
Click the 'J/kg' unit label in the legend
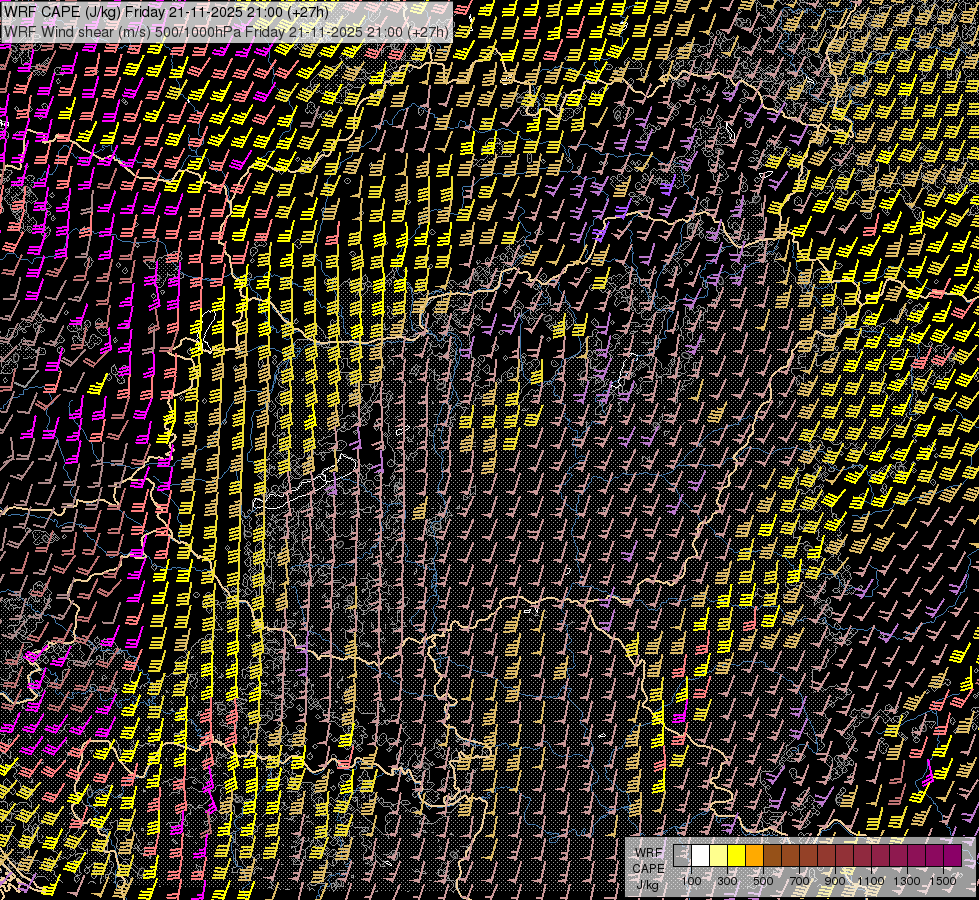coord(647,885)
